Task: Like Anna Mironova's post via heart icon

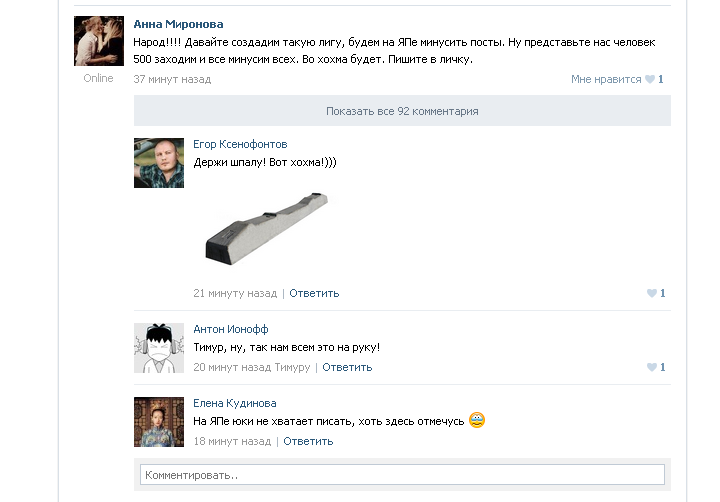Action: point(650,79)
